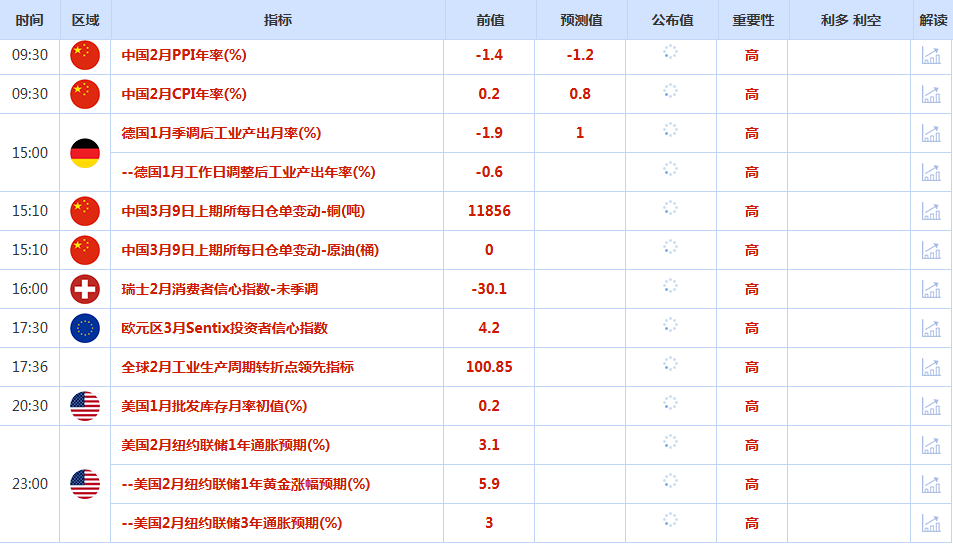This screenshot has height=544, width=953.
Task: Click the 利多 利空 column header
Action: tap(851, 20)
